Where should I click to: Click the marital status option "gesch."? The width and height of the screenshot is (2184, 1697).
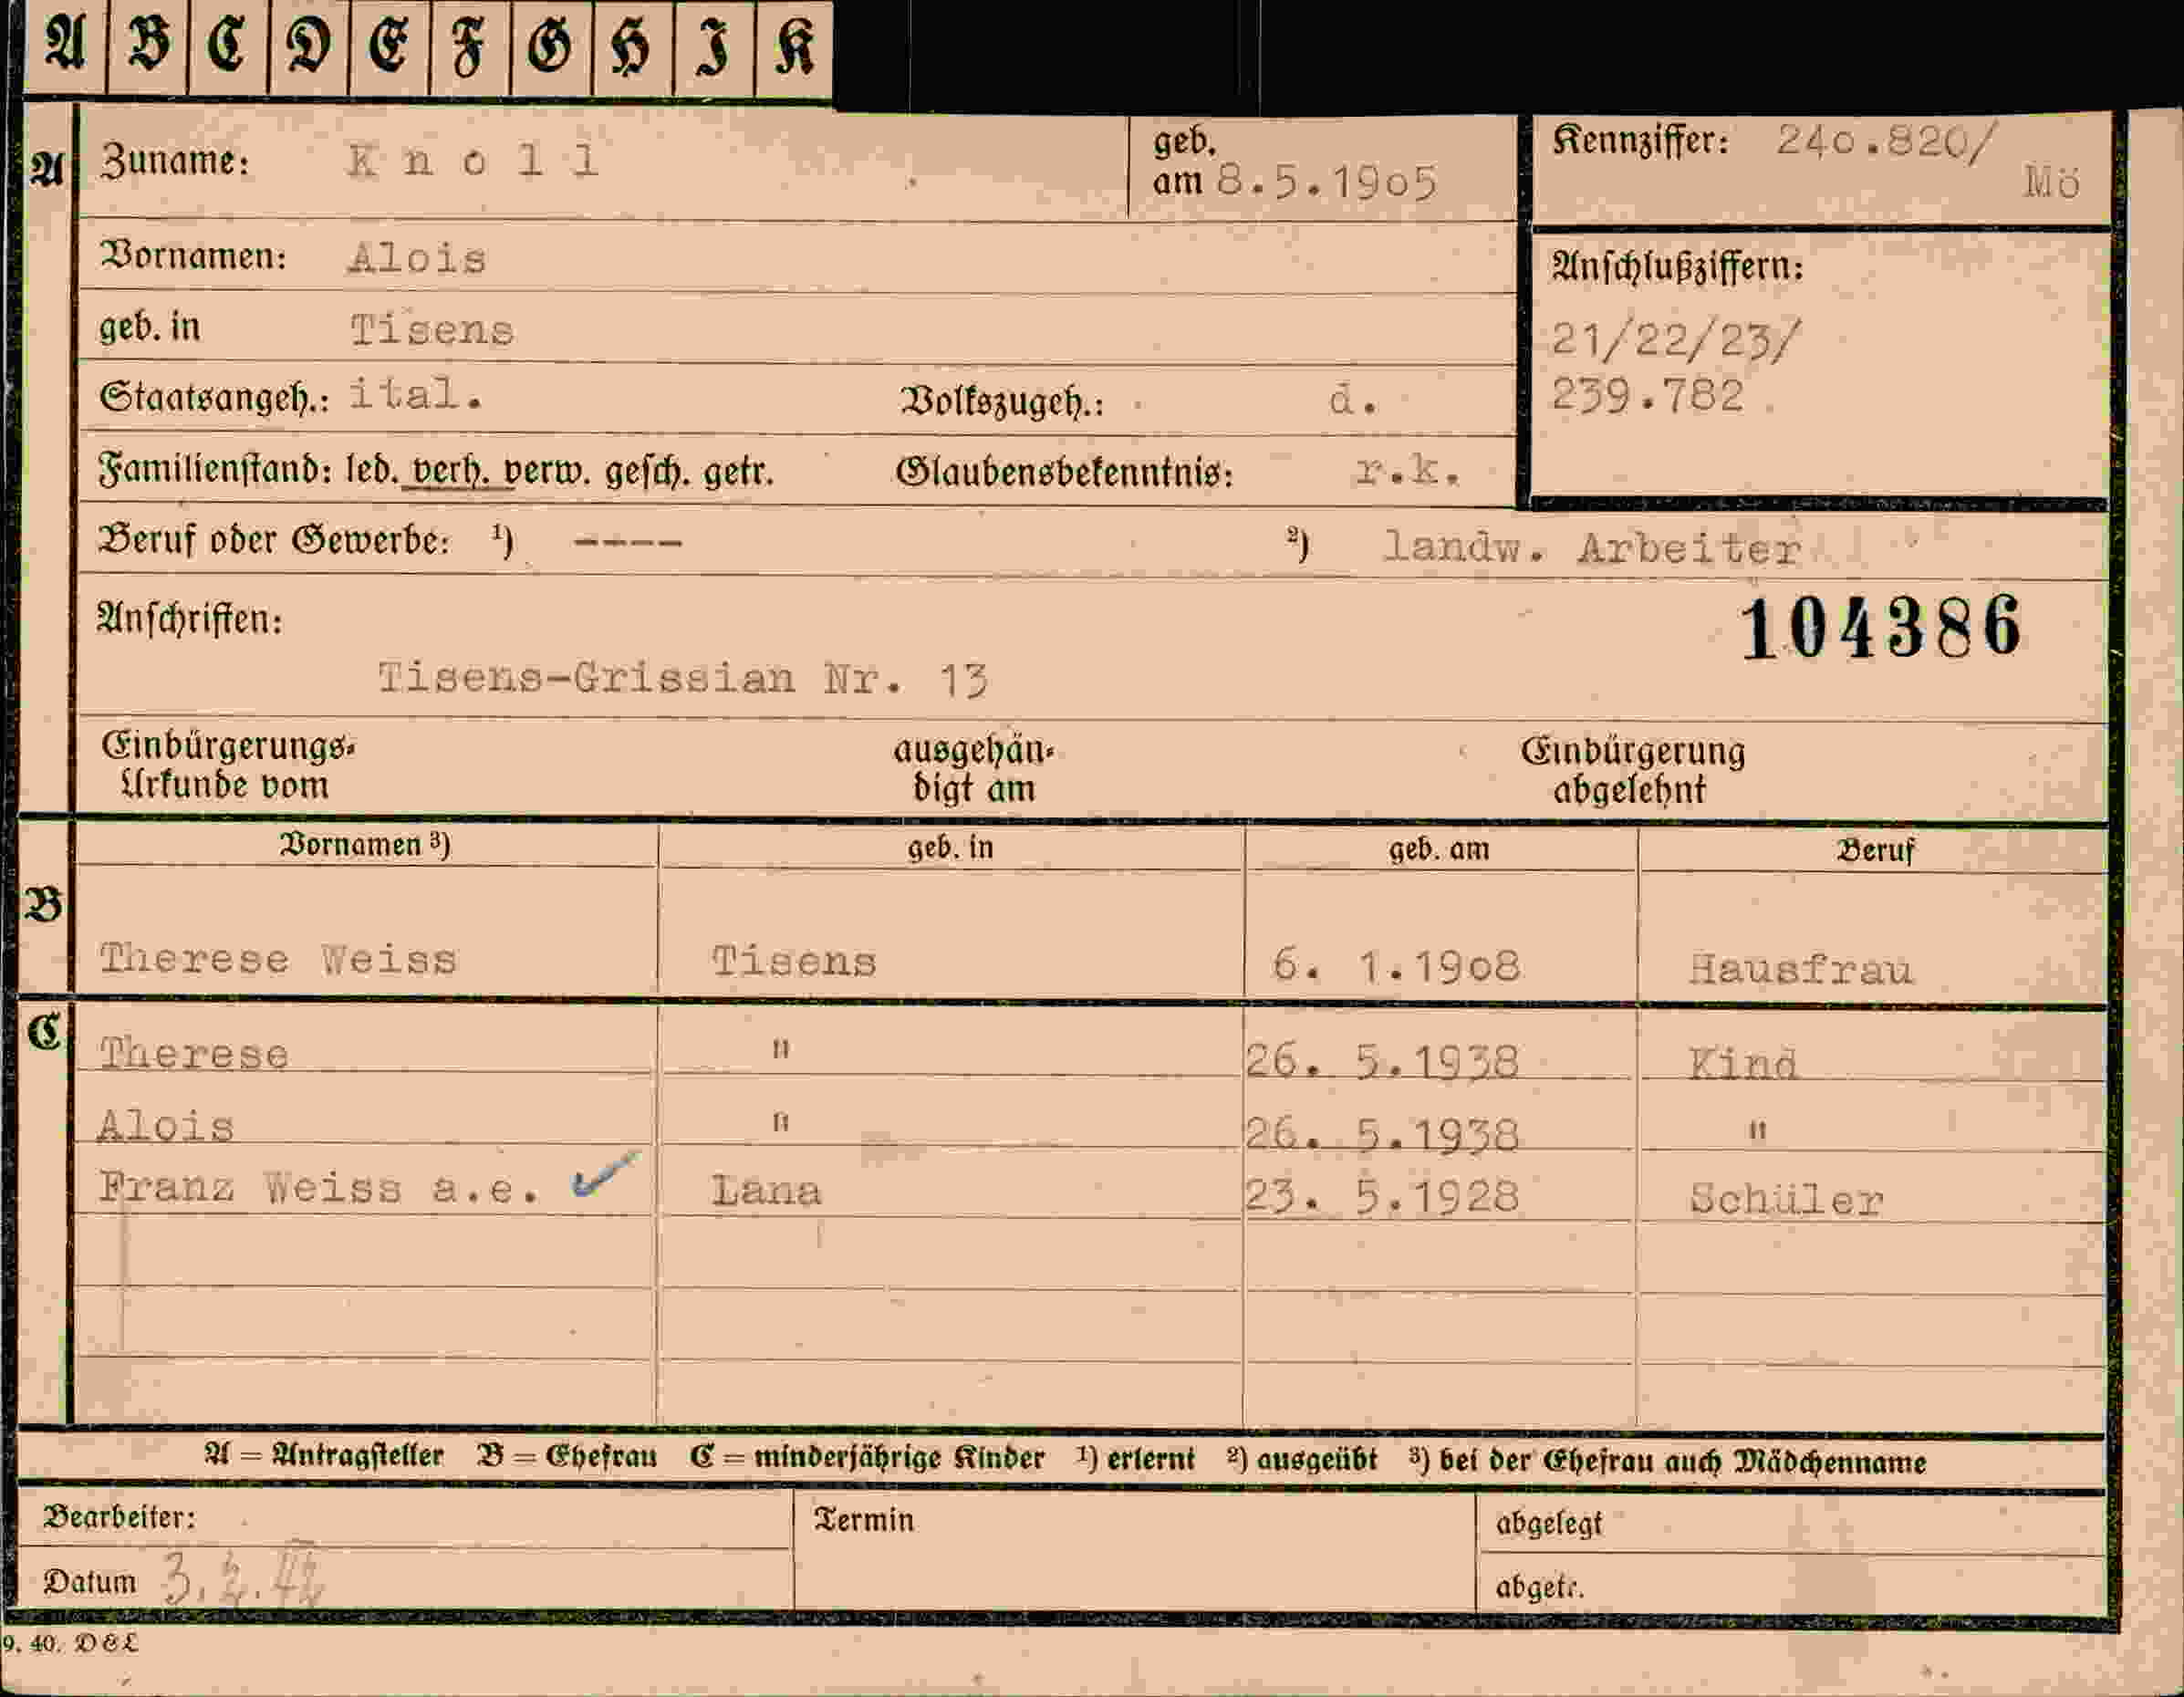click(x=647, y=471)
